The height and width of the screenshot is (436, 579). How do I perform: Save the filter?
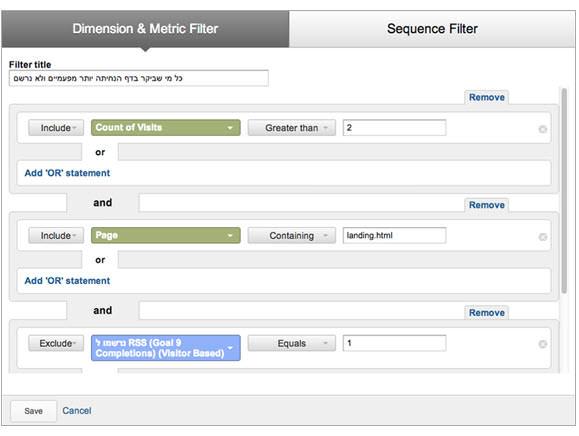(33, 411)
